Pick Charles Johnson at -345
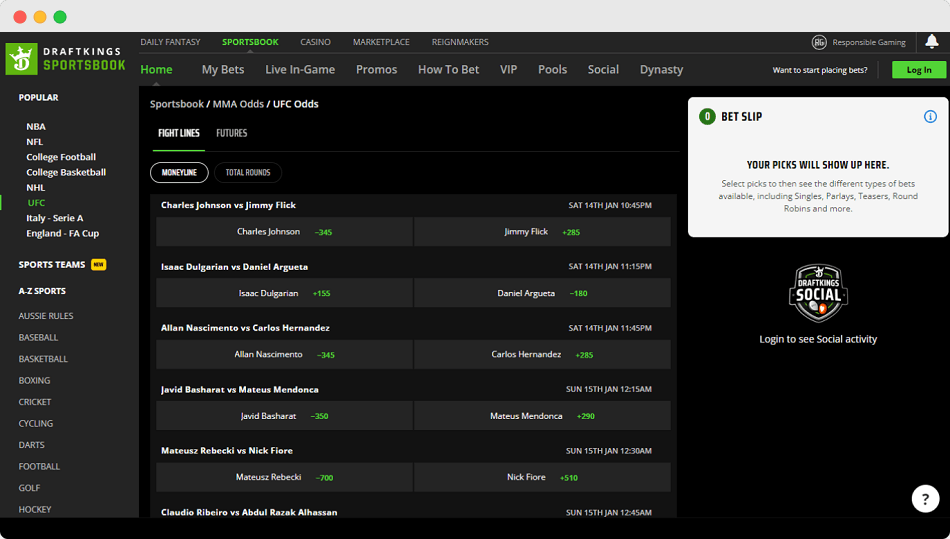The width and height of the screenshot is (950, 539). coord(284,231)
